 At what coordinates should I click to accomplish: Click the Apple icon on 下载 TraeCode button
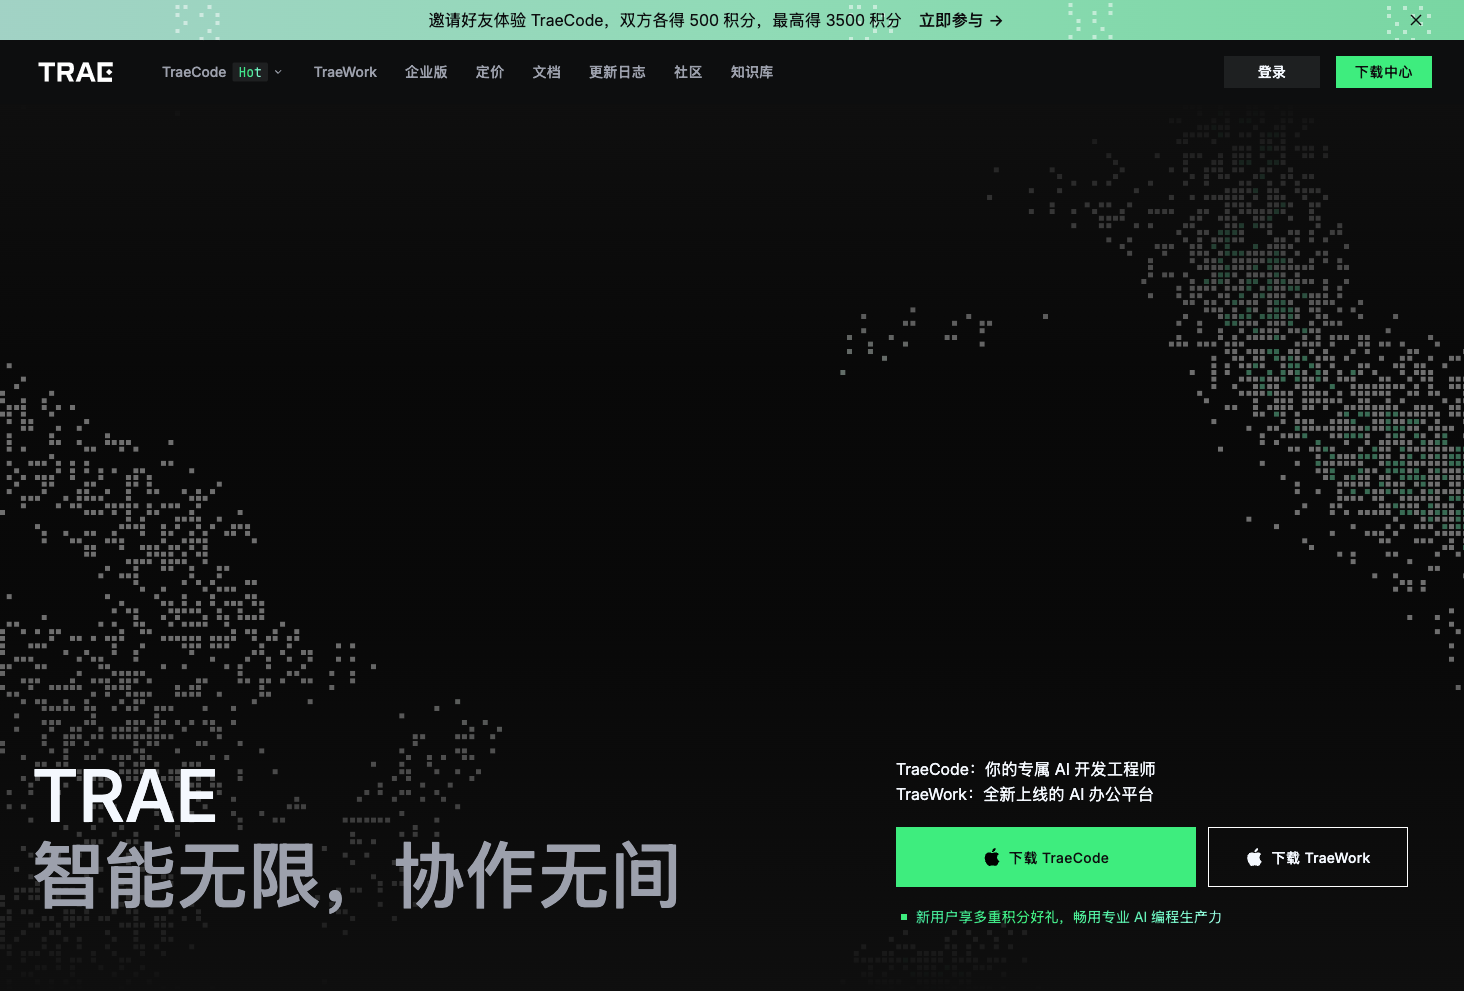pyautogui.click(x=992, y=858)
